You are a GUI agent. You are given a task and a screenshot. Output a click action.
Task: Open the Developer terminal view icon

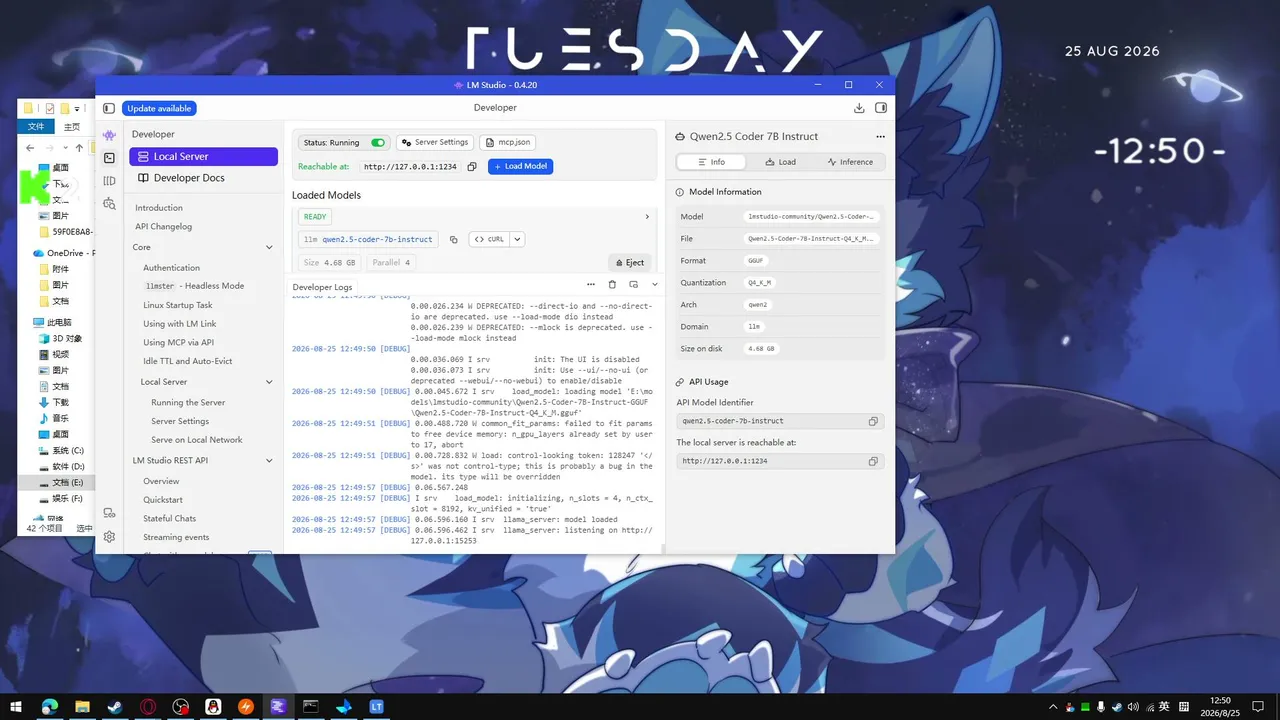[x=109, y=158]
